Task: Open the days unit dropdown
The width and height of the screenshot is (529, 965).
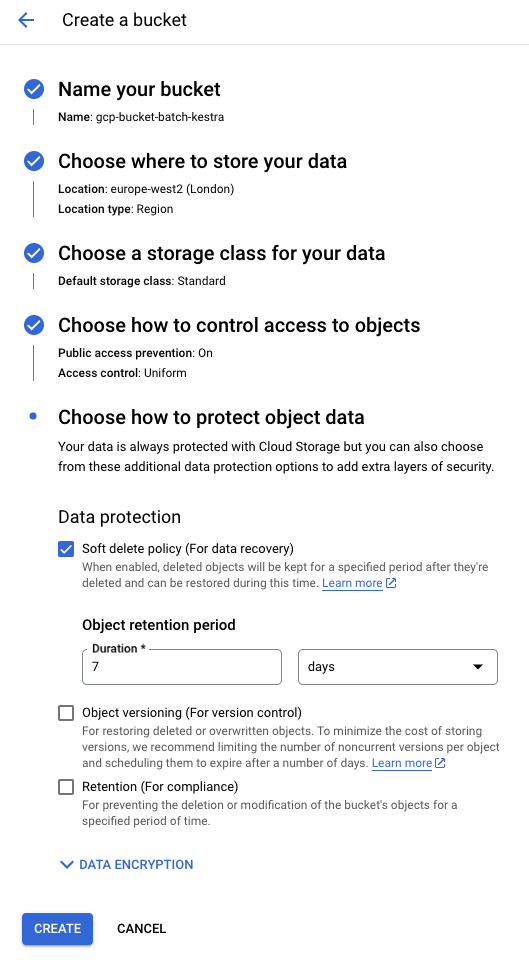Action: tap(398, 667)
